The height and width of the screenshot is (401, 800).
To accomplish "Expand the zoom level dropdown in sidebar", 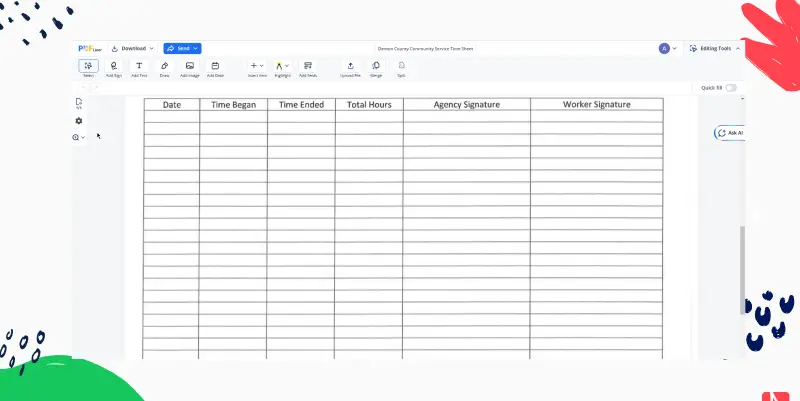I will 83,137.
